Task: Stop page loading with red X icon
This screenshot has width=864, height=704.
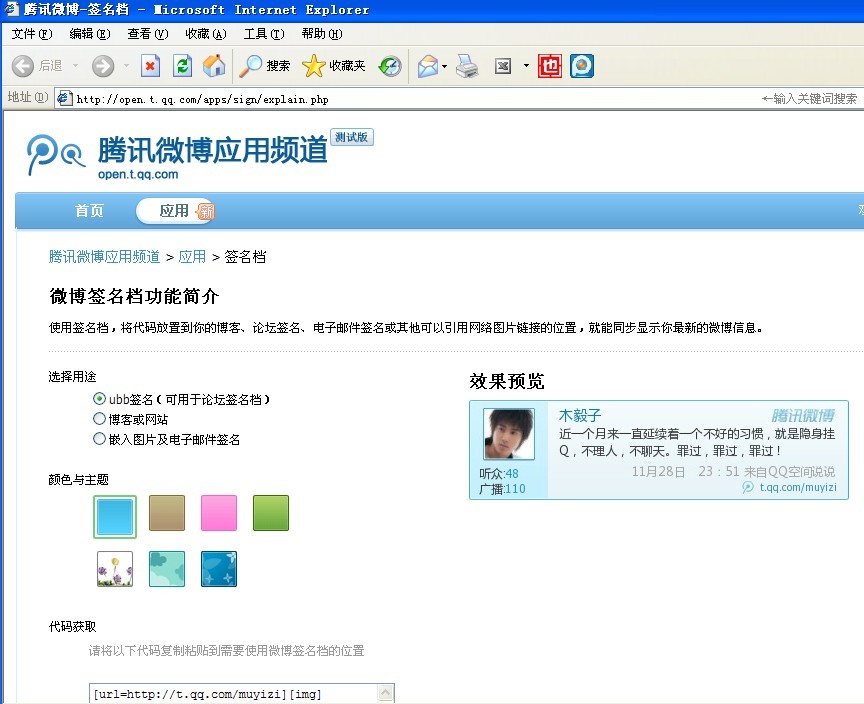Action: point(150,66)
